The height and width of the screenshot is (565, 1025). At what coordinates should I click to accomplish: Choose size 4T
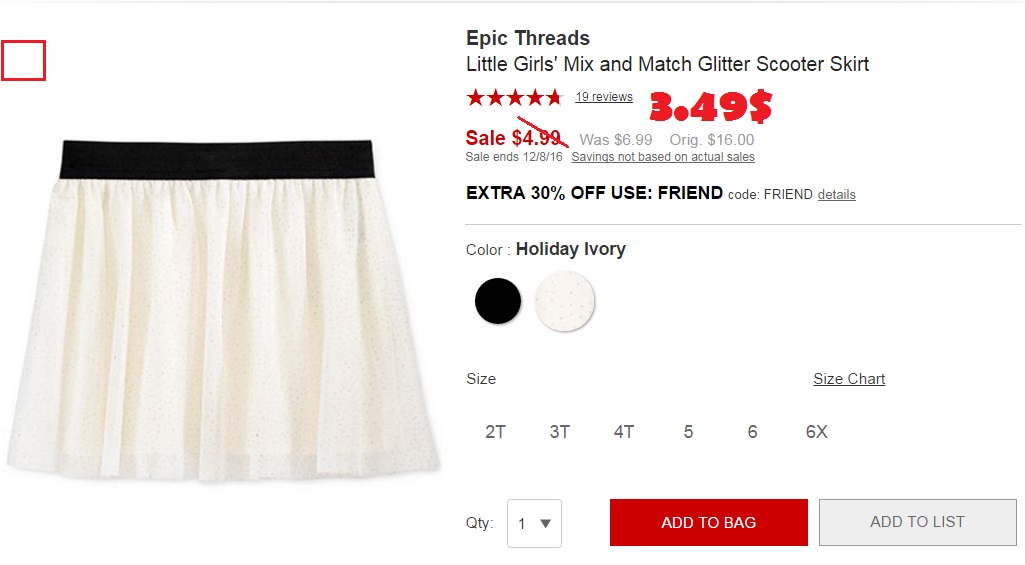pyautogui.click(x=624, y=432)
